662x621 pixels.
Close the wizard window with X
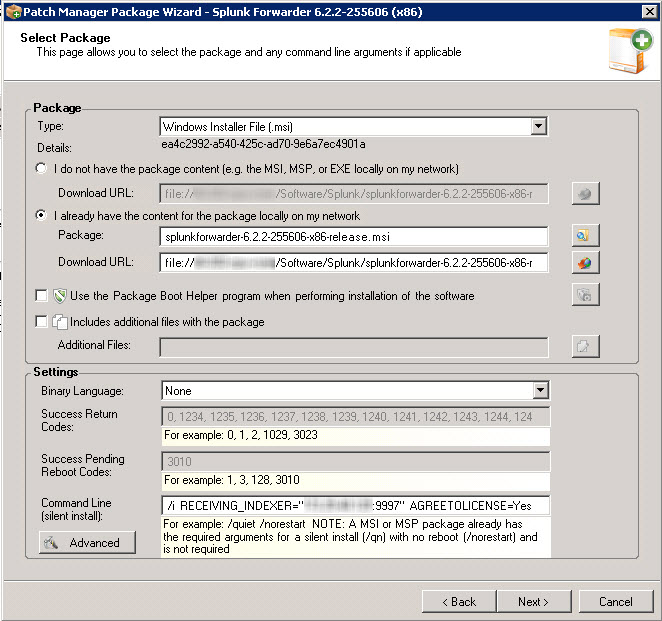650,11
